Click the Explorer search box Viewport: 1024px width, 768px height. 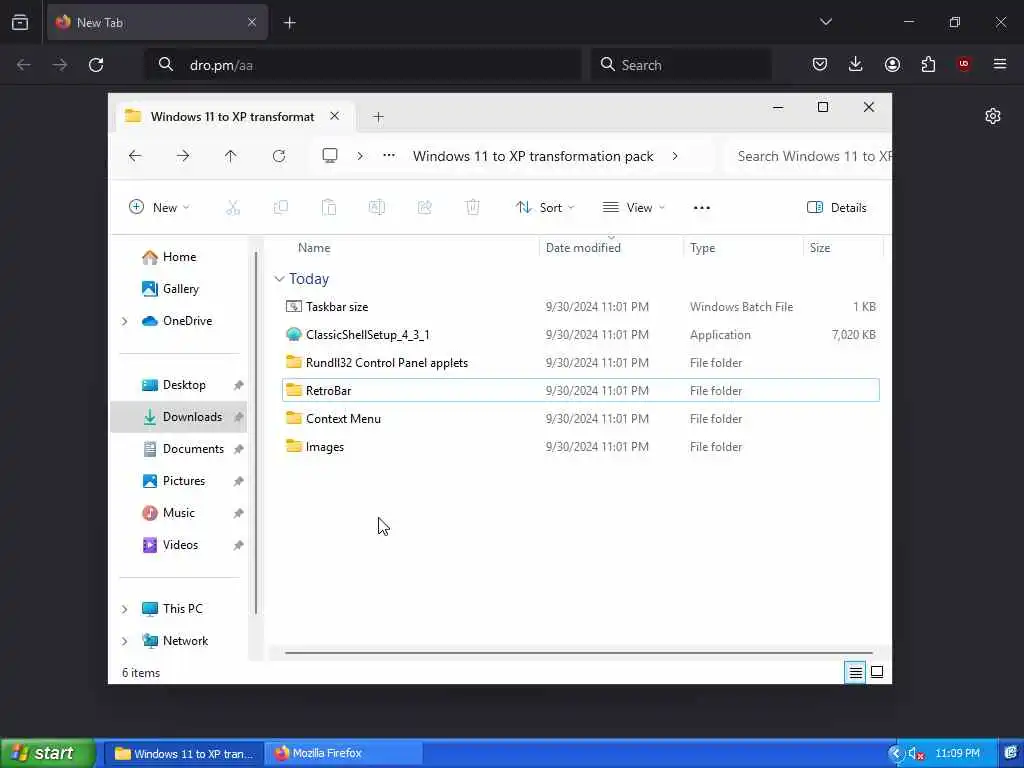point(810,156)
